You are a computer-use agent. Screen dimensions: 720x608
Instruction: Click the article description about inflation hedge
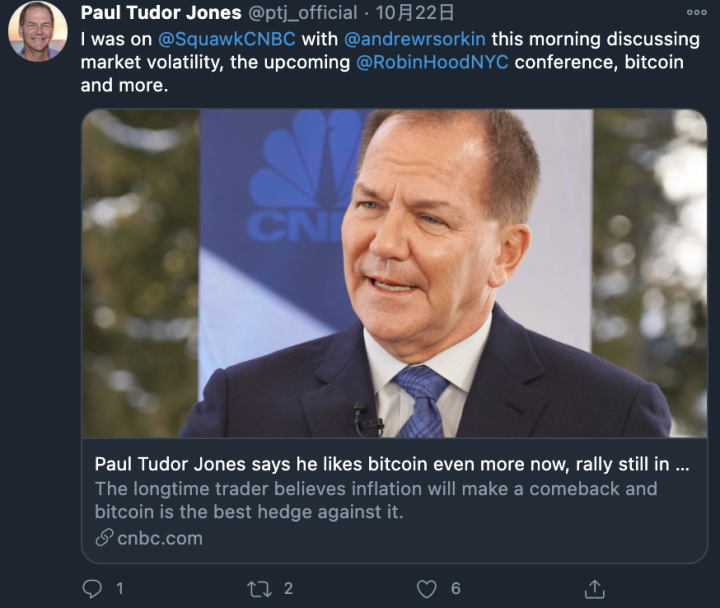376,500
